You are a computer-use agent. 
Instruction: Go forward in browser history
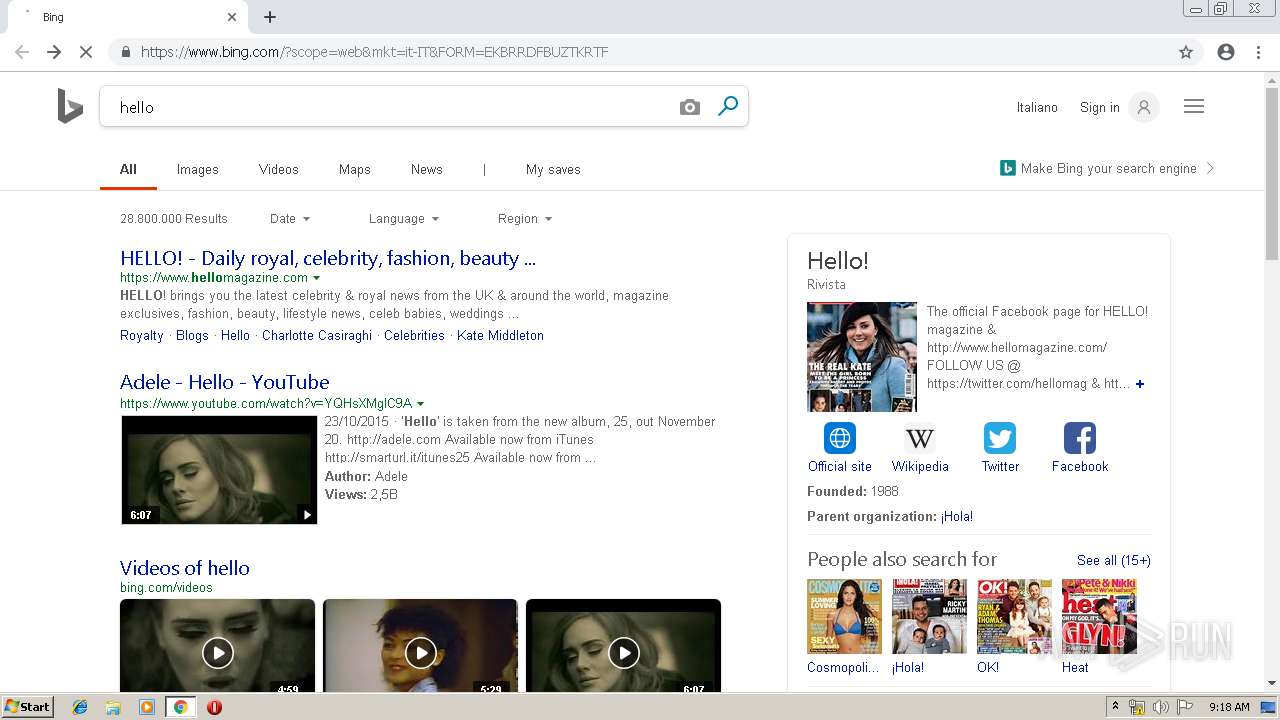(x=54, y=52)
